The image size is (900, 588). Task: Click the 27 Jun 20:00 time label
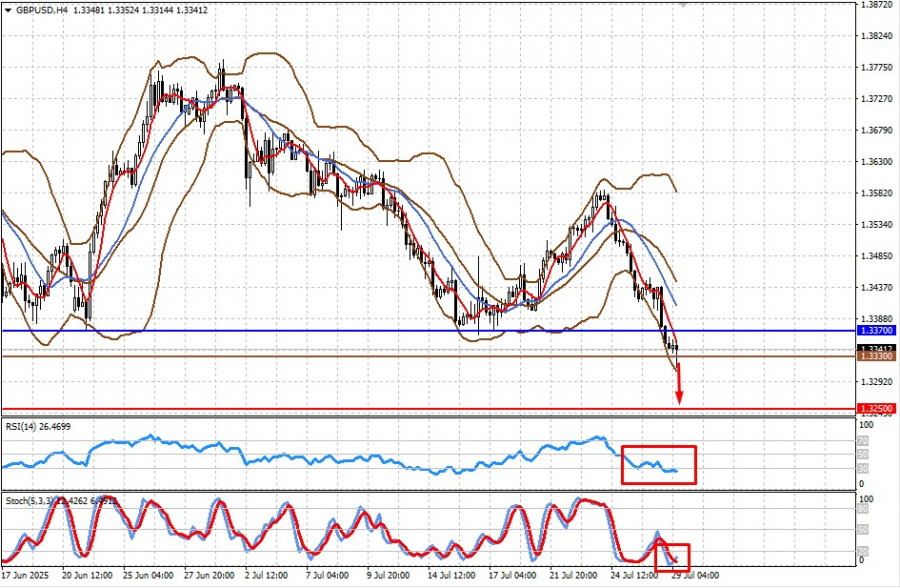(x=209, y=575)
